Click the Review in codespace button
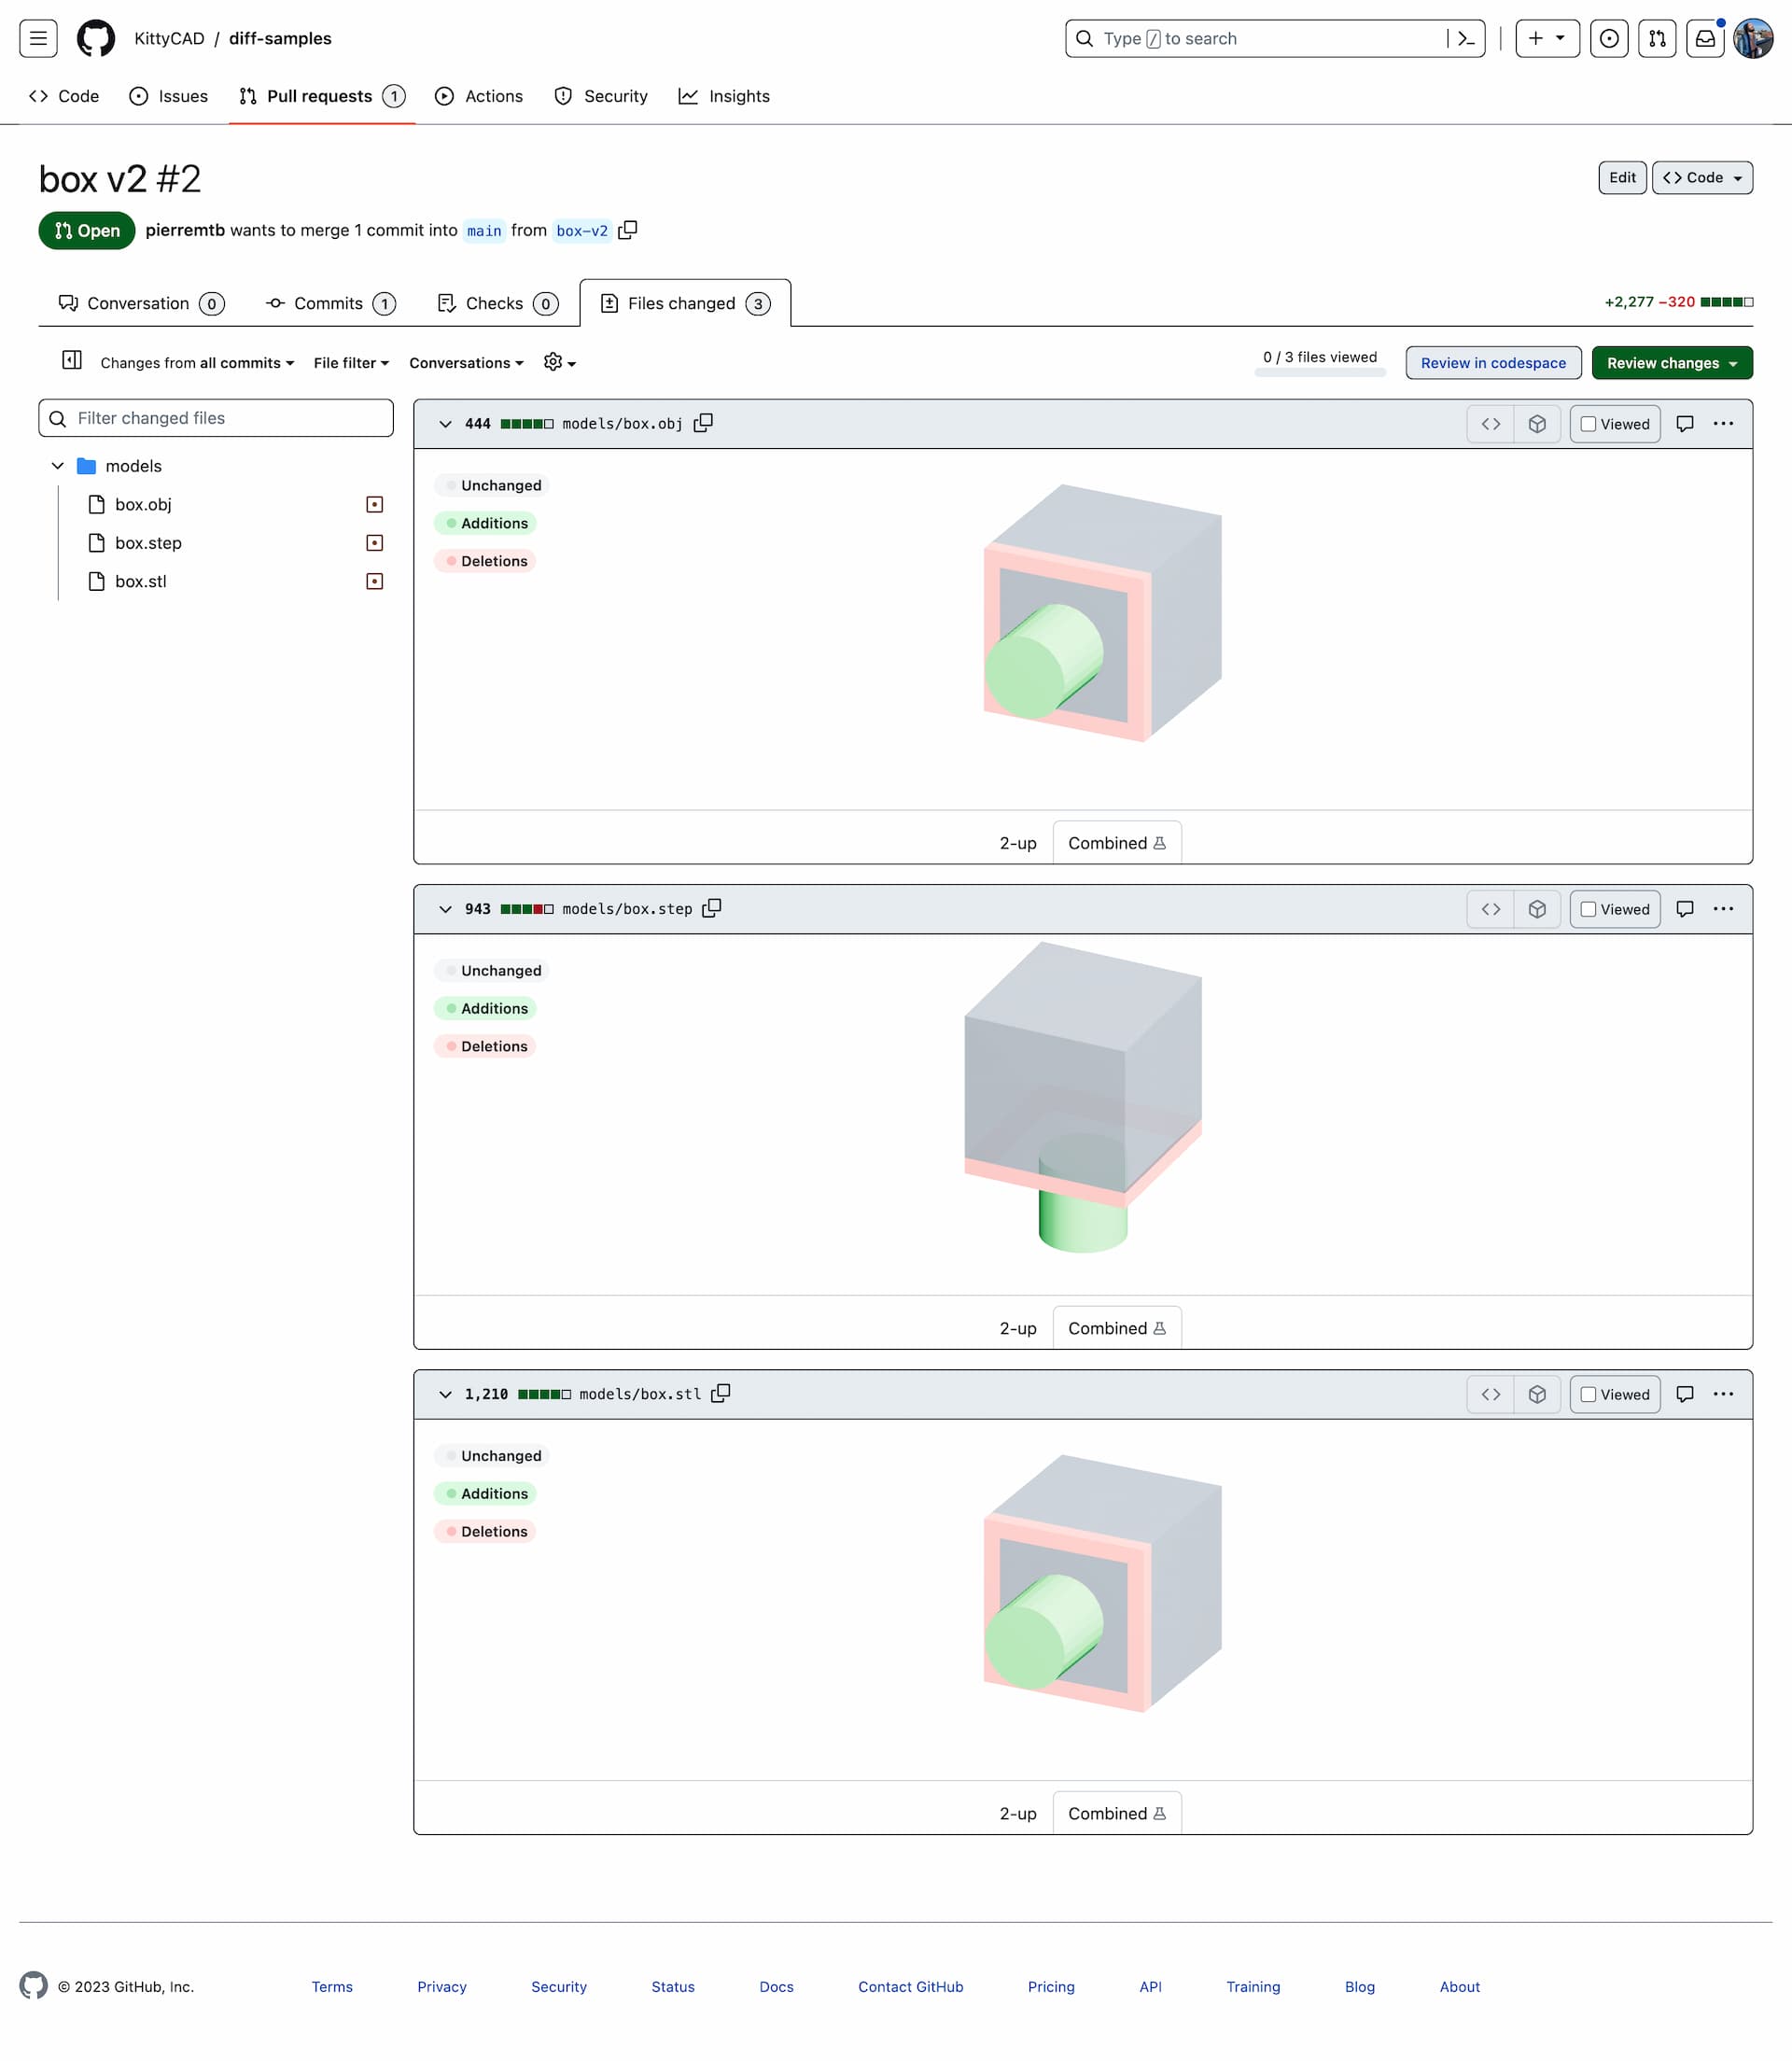 1492,361
